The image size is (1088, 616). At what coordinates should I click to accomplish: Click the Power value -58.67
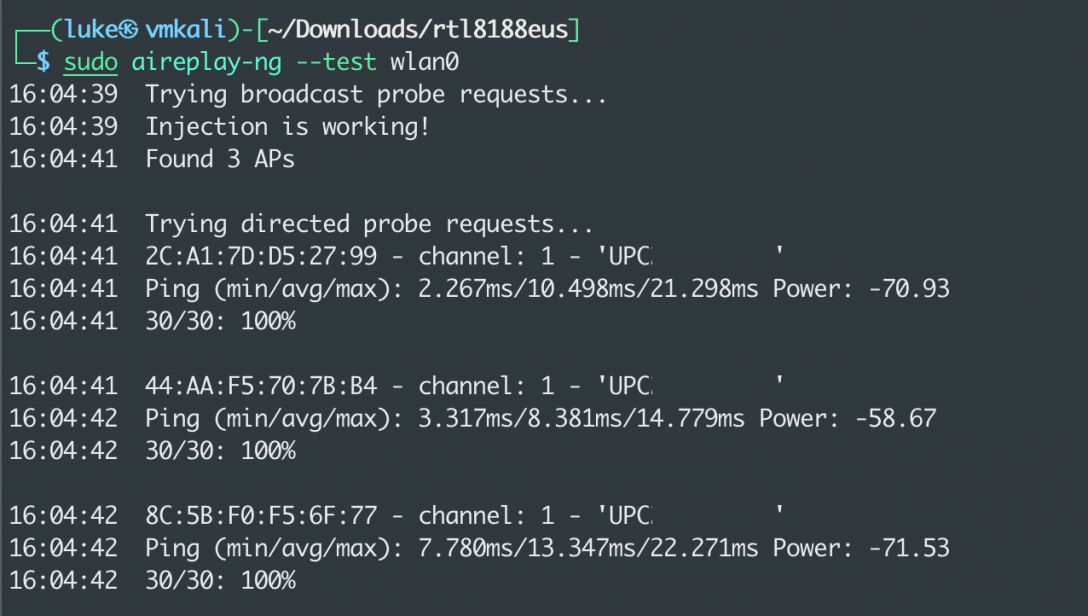895,418
